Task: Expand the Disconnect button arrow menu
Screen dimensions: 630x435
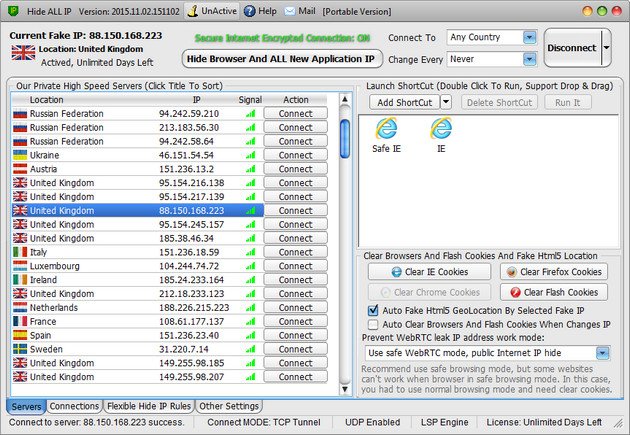Action: pyautogui.click(x=606, y=48)
